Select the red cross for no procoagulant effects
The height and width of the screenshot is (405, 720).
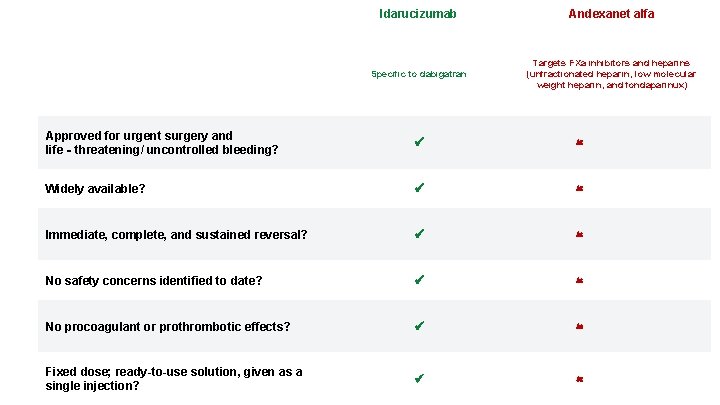[580, 326]
